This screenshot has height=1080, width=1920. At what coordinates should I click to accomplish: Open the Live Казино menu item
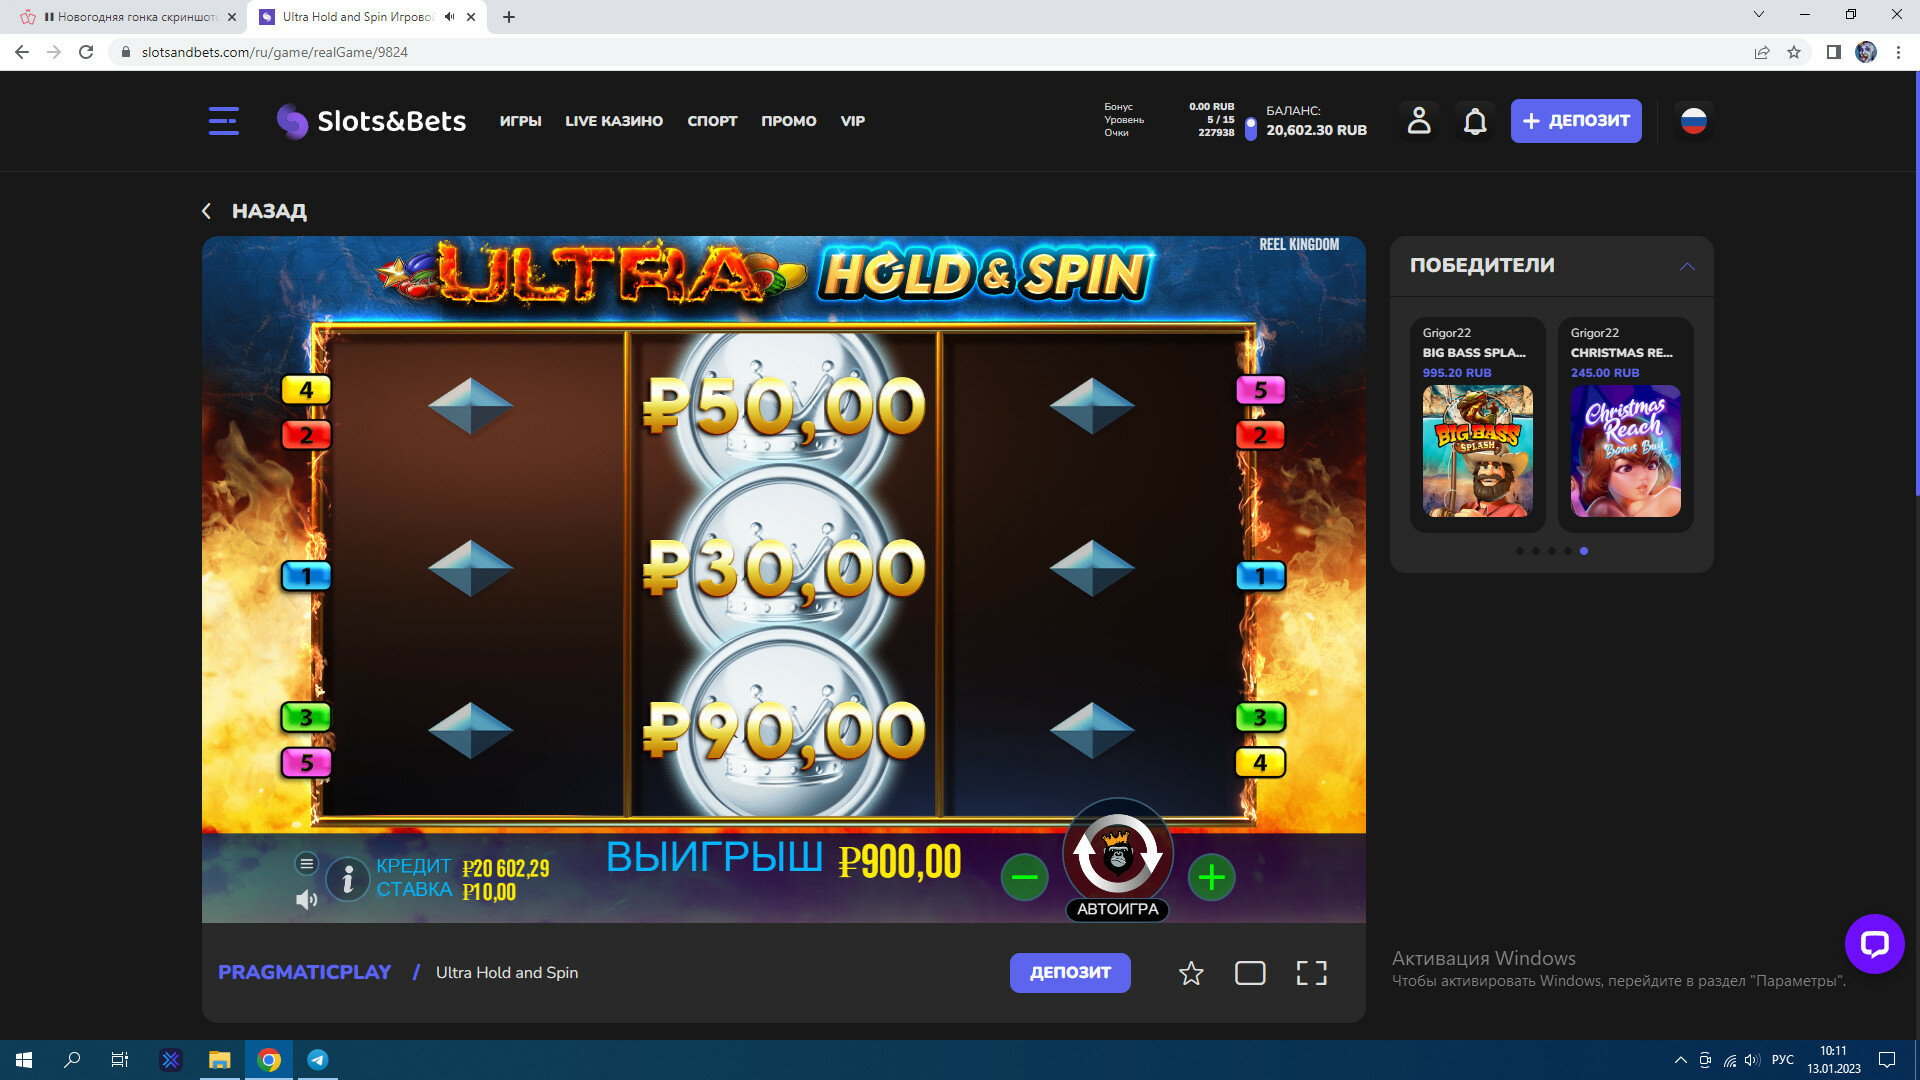coord(614,121)
